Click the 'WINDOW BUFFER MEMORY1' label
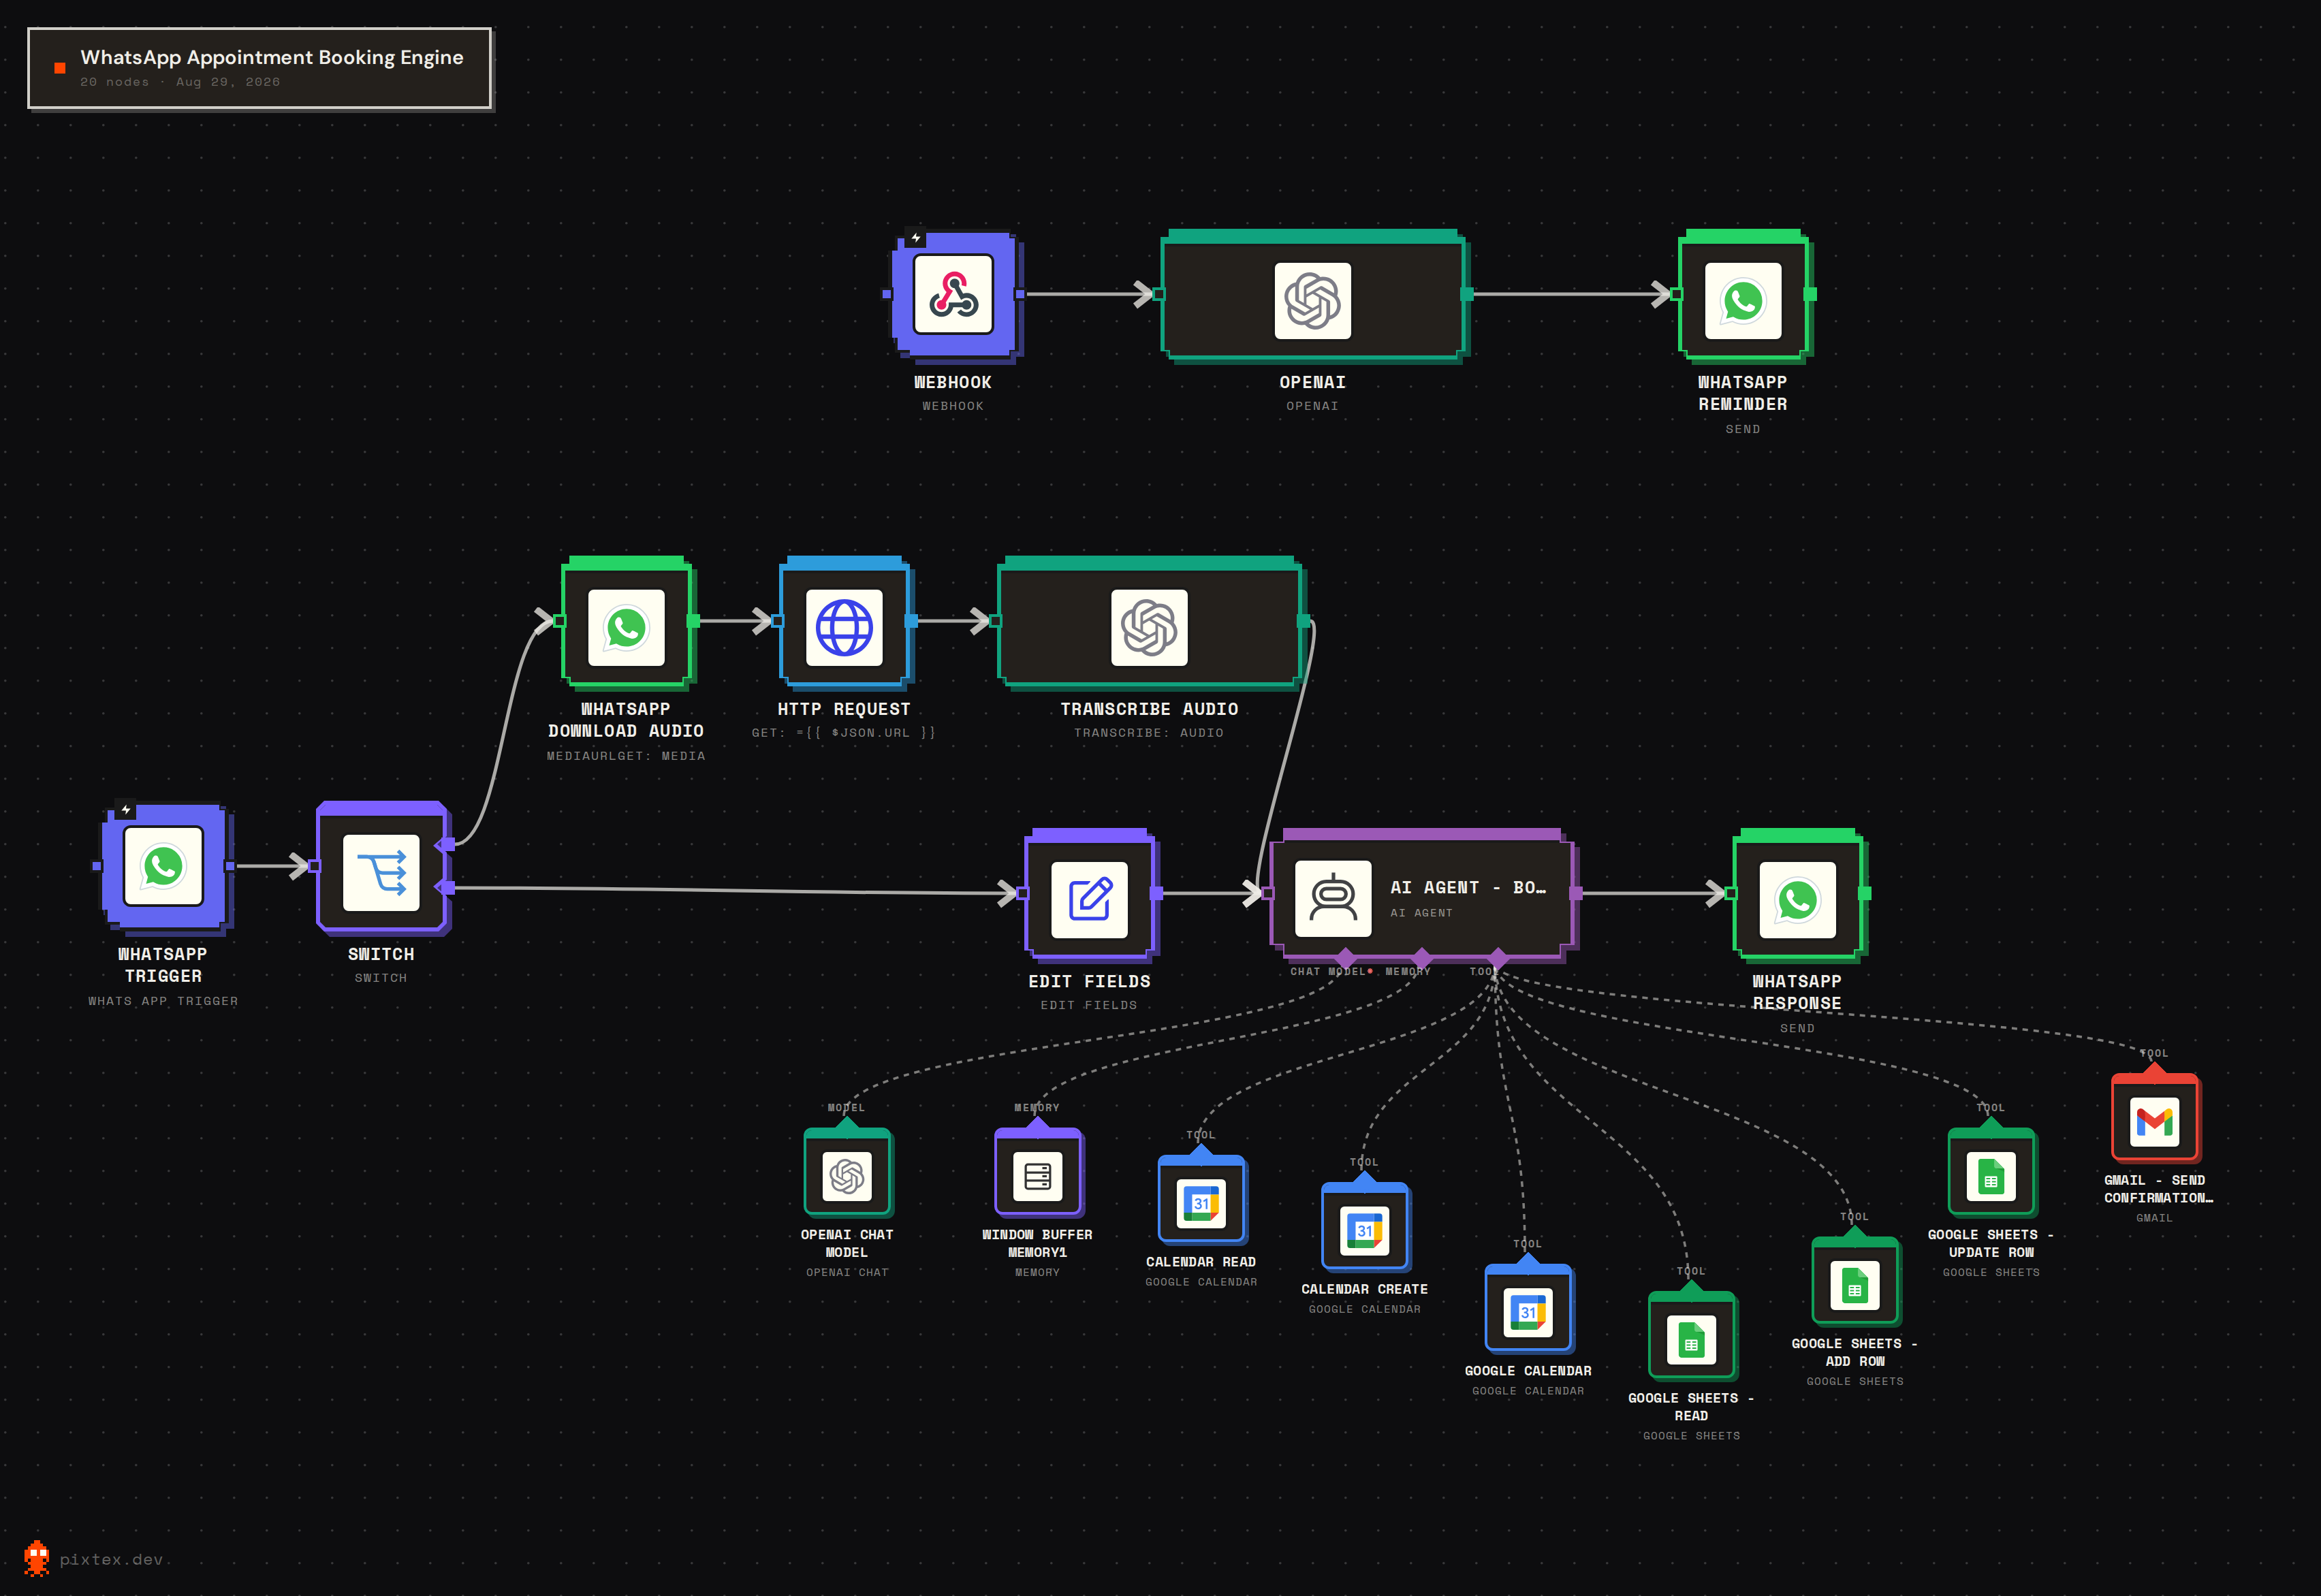Screen dimensions: 2321x1596 (1037, 1243)
